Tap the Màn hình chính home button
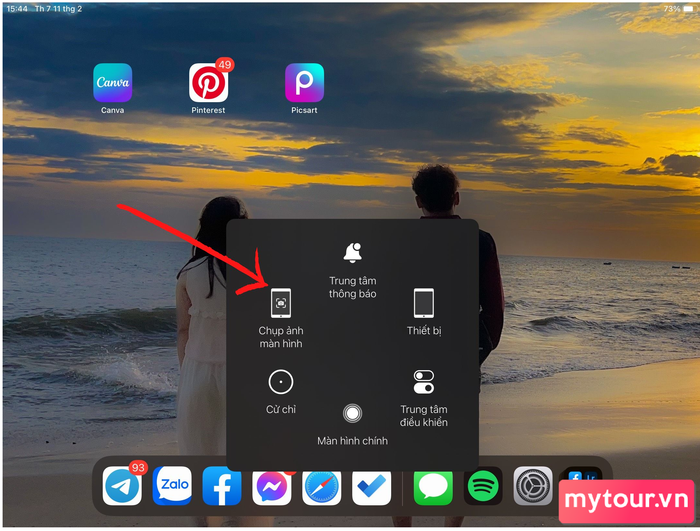The height and width of the screenshot is (531, 700). [352, 414]
